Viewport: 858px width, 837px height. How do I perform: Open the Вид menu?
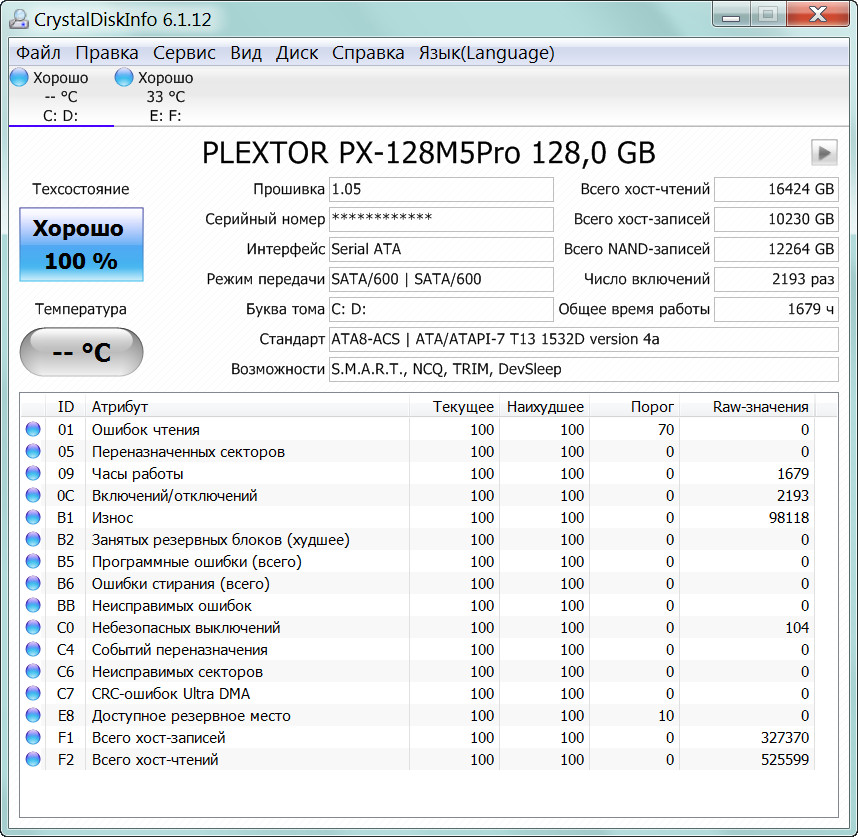point(246,53)
